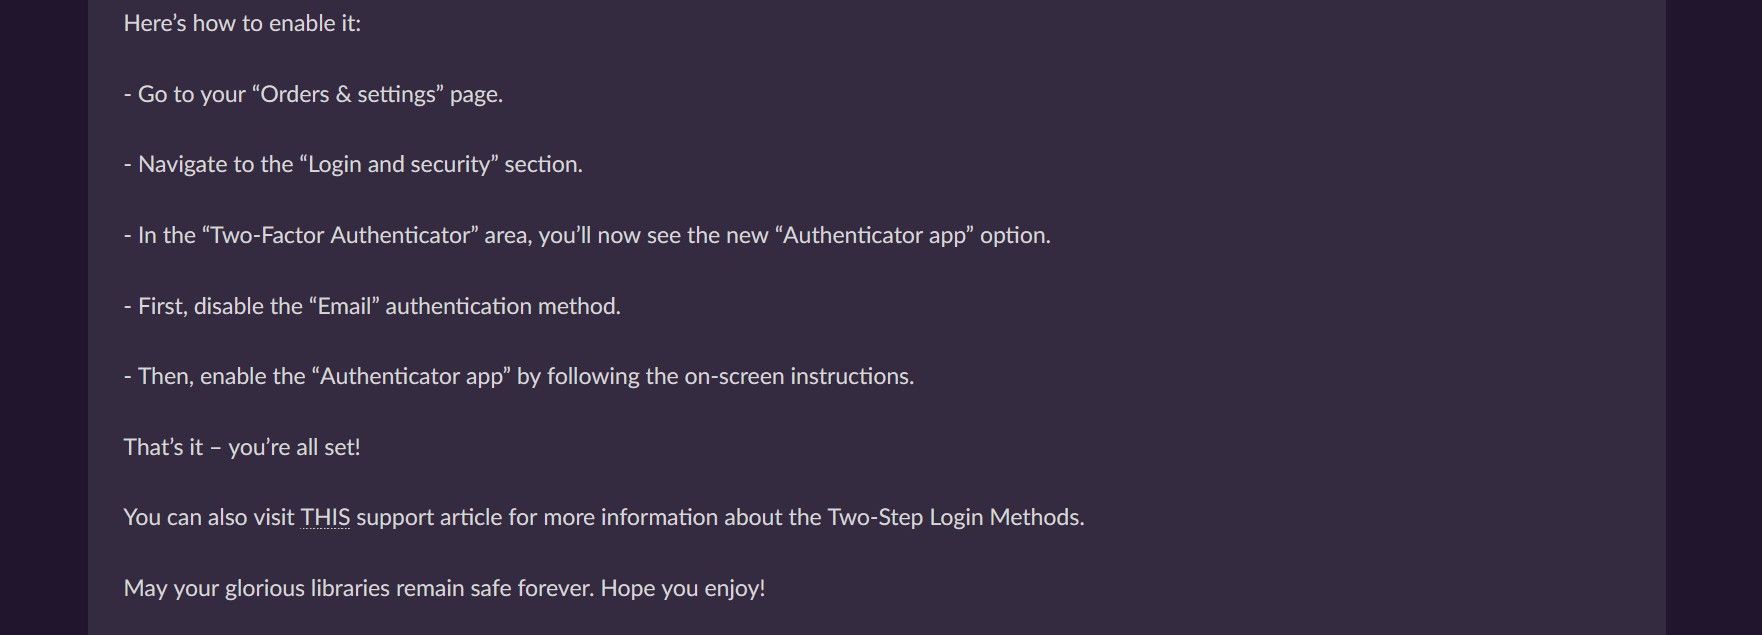Click the "Go to your" step beginning
The width and height of the screenshot is (1762, 635).
(x=191, y=94)
